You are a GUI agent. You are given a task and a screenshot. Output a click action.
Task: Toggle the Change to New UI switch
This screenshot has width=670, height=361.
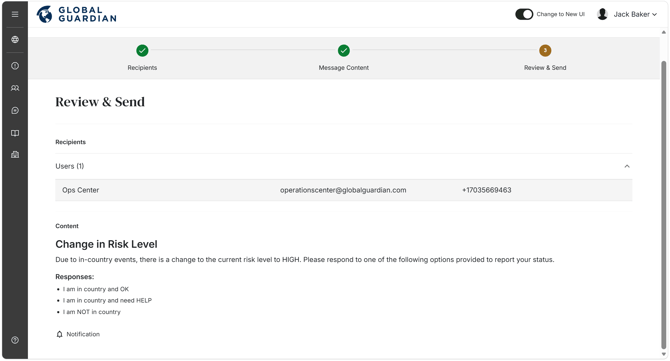coord(524,14)
